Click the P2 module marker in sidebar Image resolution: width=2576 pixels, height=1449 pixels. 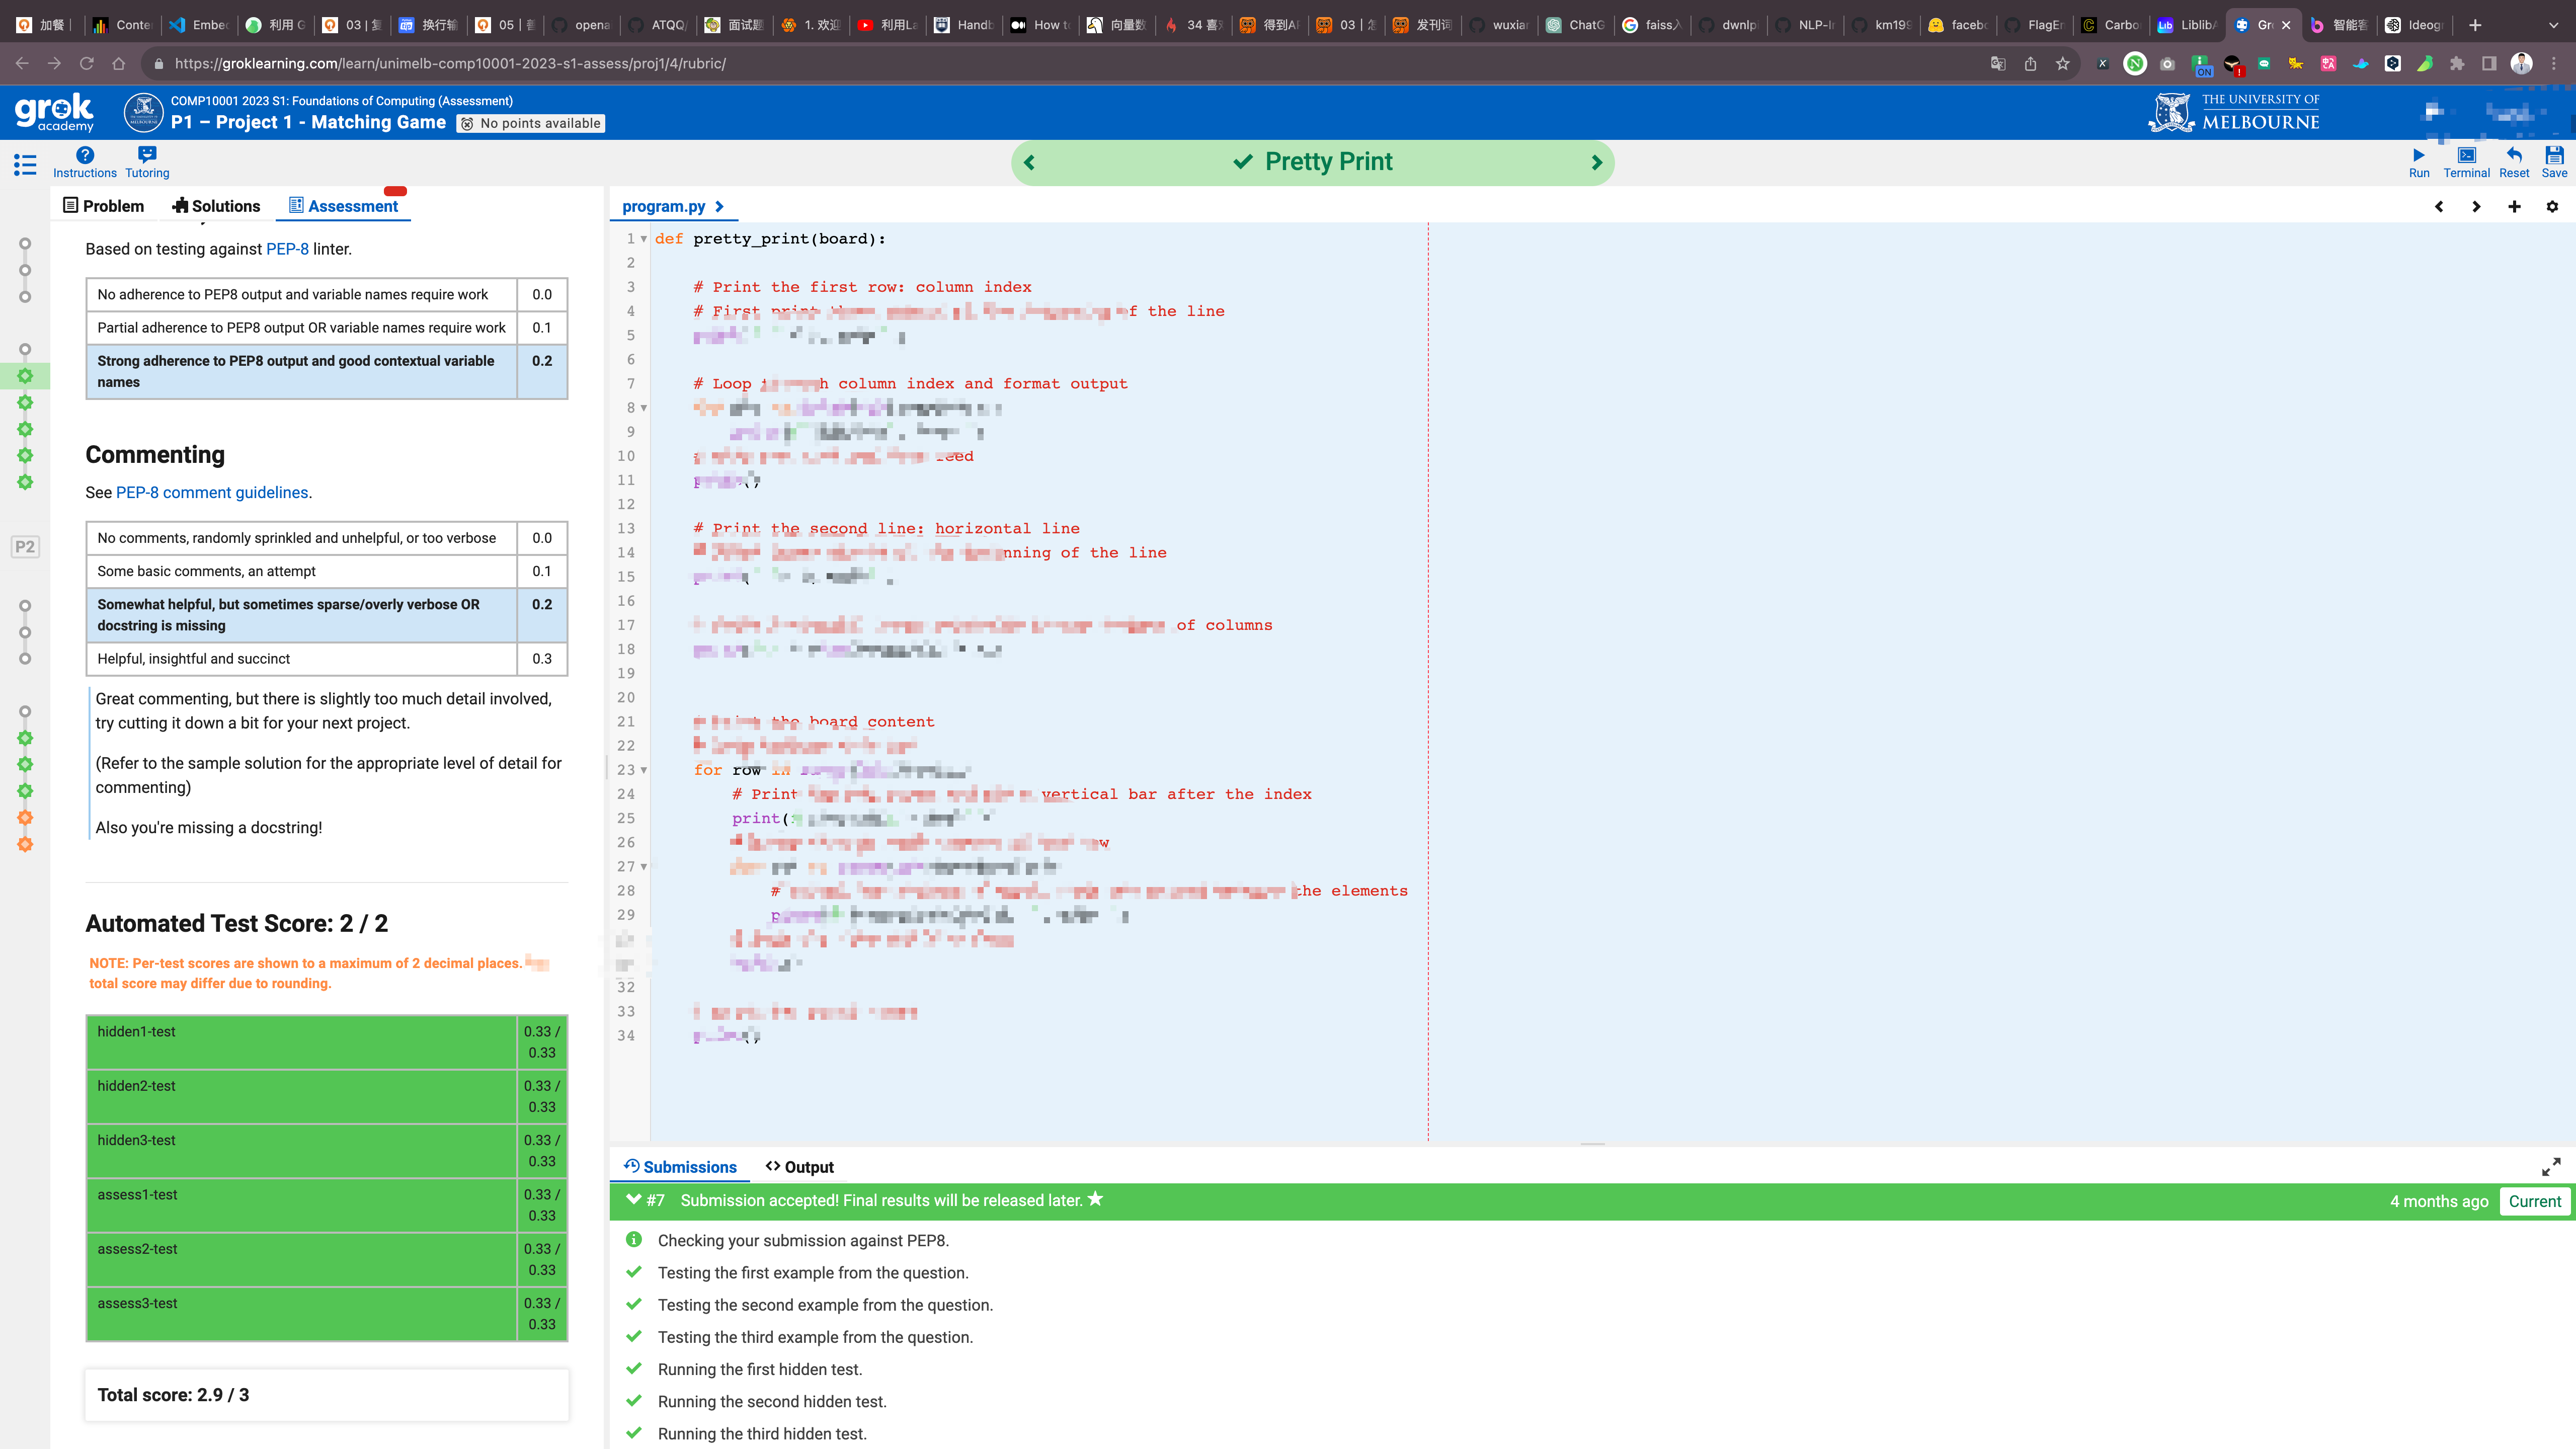(x=25, y=547)
